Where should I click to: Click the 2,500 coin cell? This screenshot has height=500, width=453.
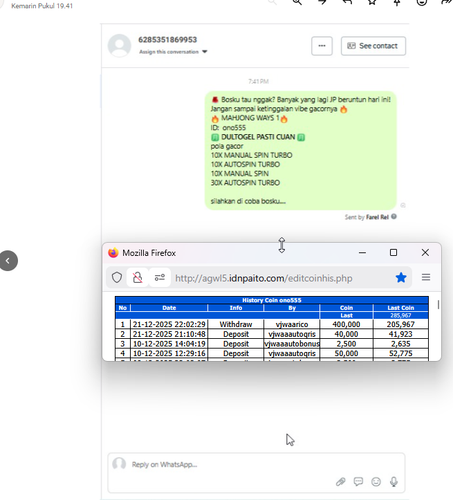(346, 344)
